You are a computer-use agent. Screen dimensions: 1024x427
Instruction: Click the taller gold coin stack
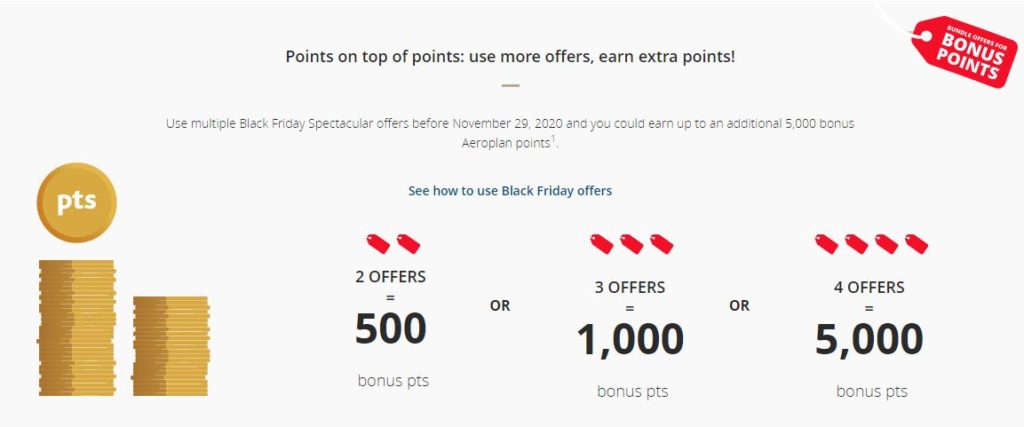[x=76, y=328]
